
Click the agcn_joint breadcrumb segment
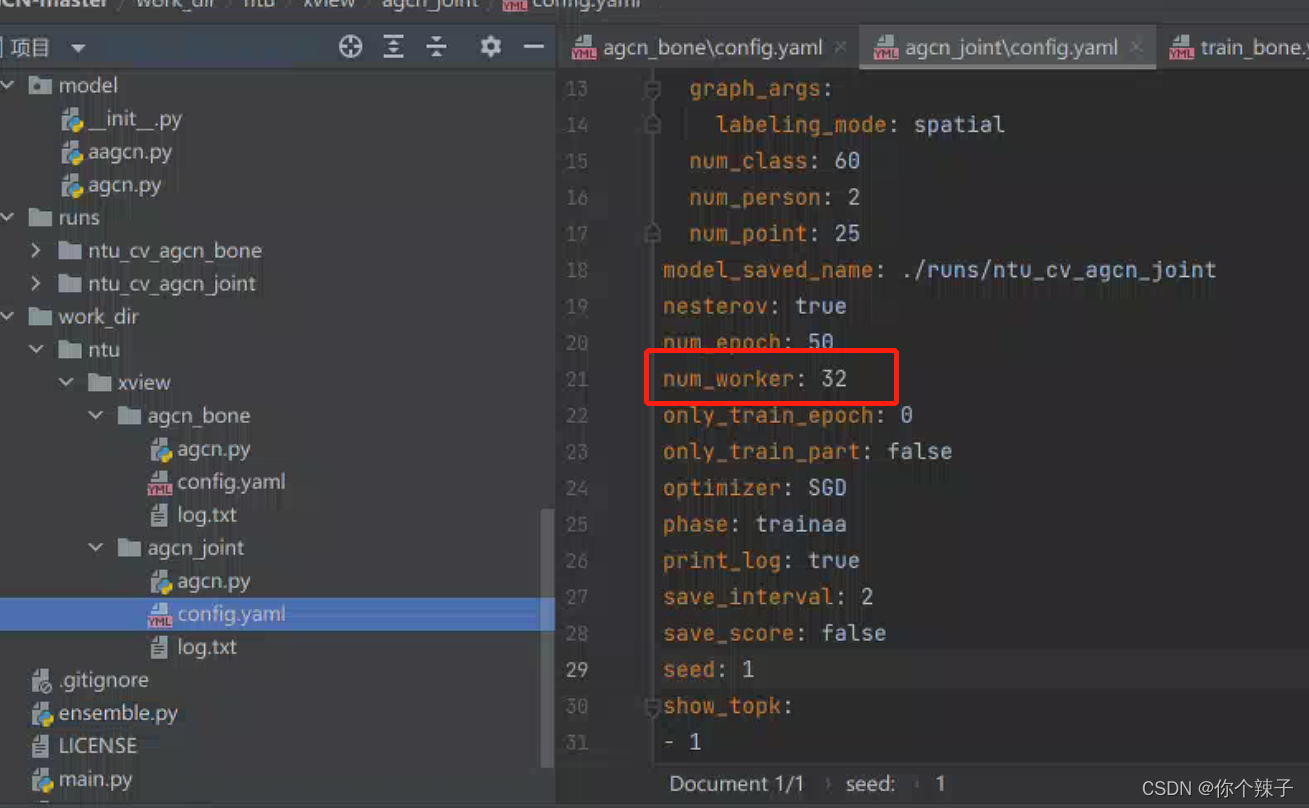point(429,4)
